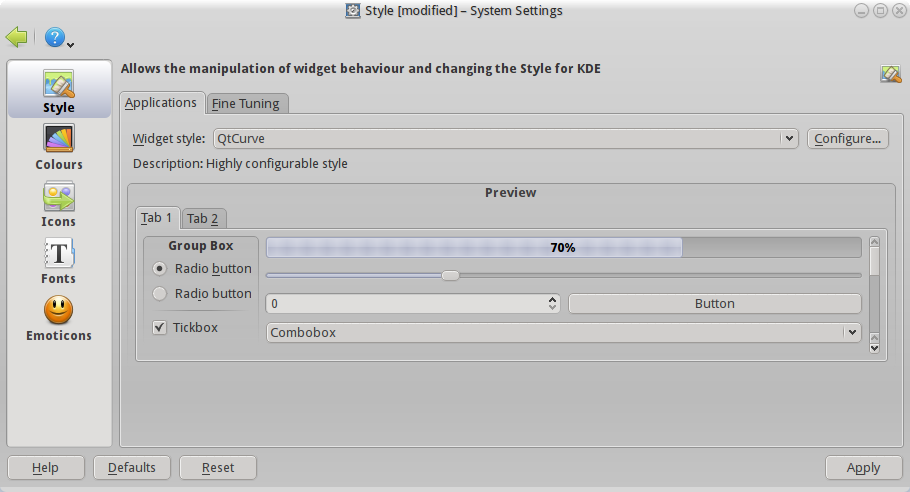Expand the help menu arrow beside question mark
910x492 pixels.
[x=70, y=45]
